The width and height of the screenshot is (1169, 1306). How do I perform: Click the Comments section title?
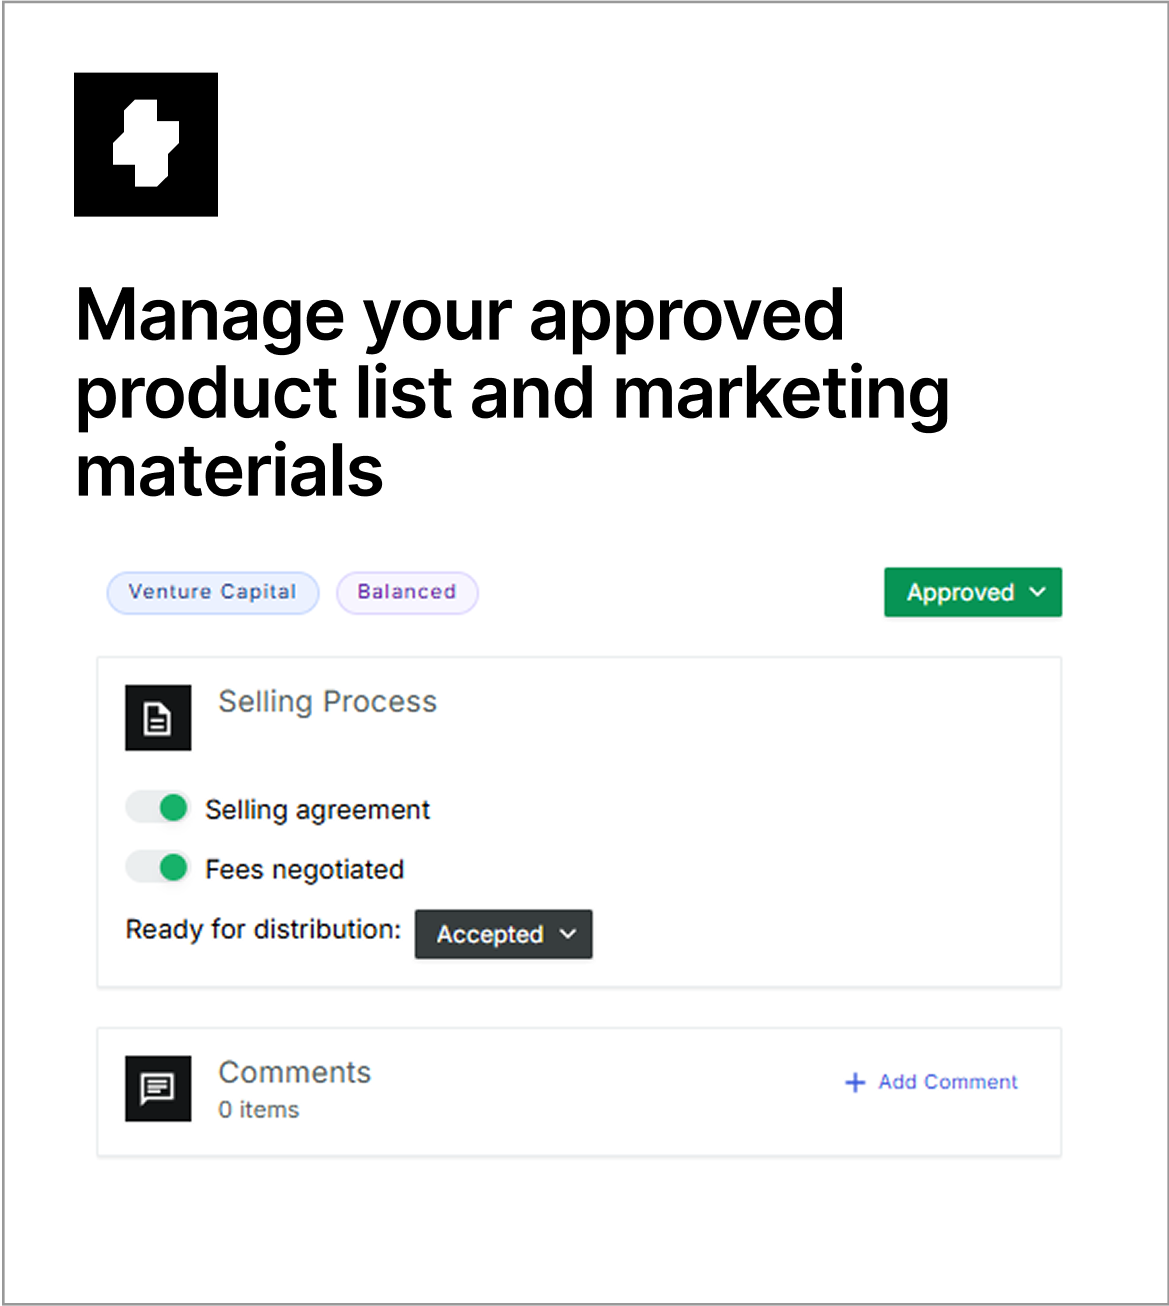tap(295, 1072)
